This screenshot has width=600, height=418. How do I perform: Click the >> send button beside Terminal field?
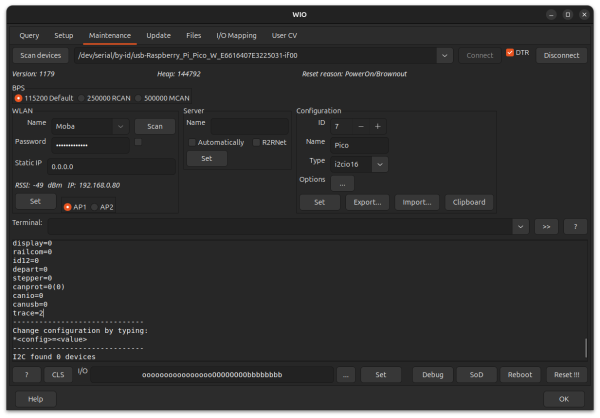[546, 226]
